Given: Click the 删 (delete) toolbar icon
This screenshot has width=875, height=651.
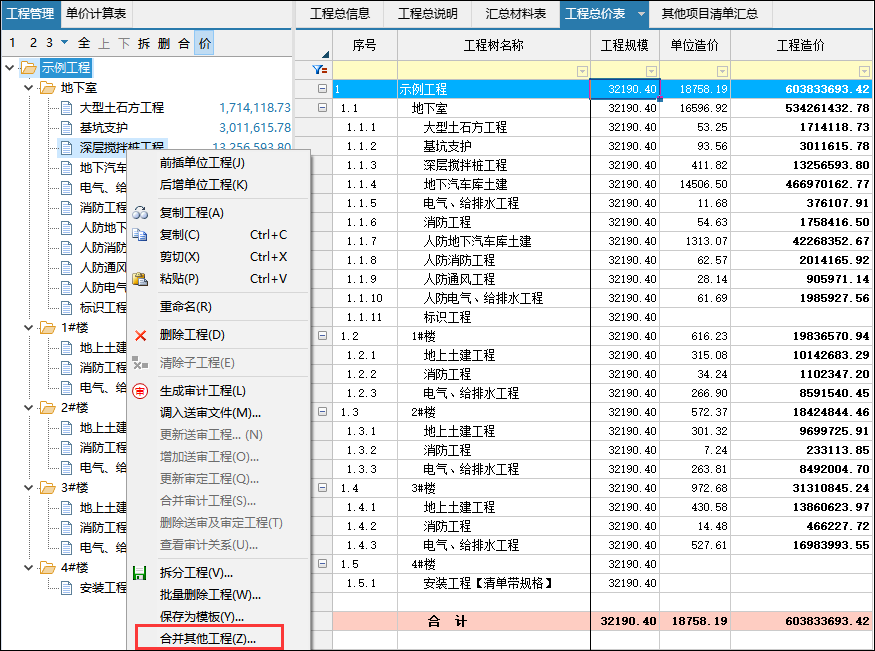Looking at the screenshot, I should [x=164, y=43].
